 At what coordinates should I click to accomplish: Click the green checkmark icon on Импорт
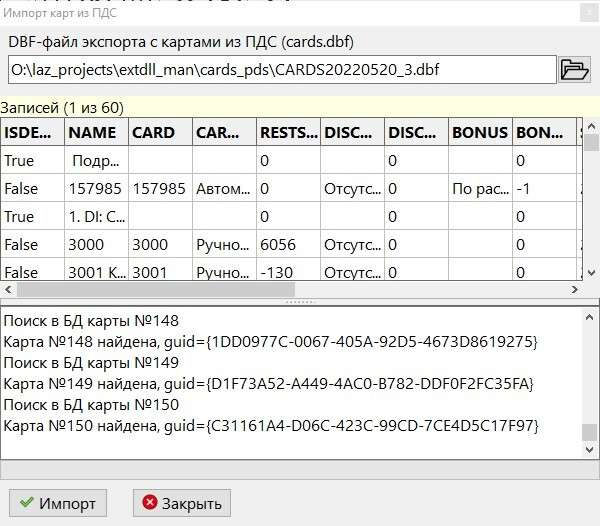click(26, 503)
